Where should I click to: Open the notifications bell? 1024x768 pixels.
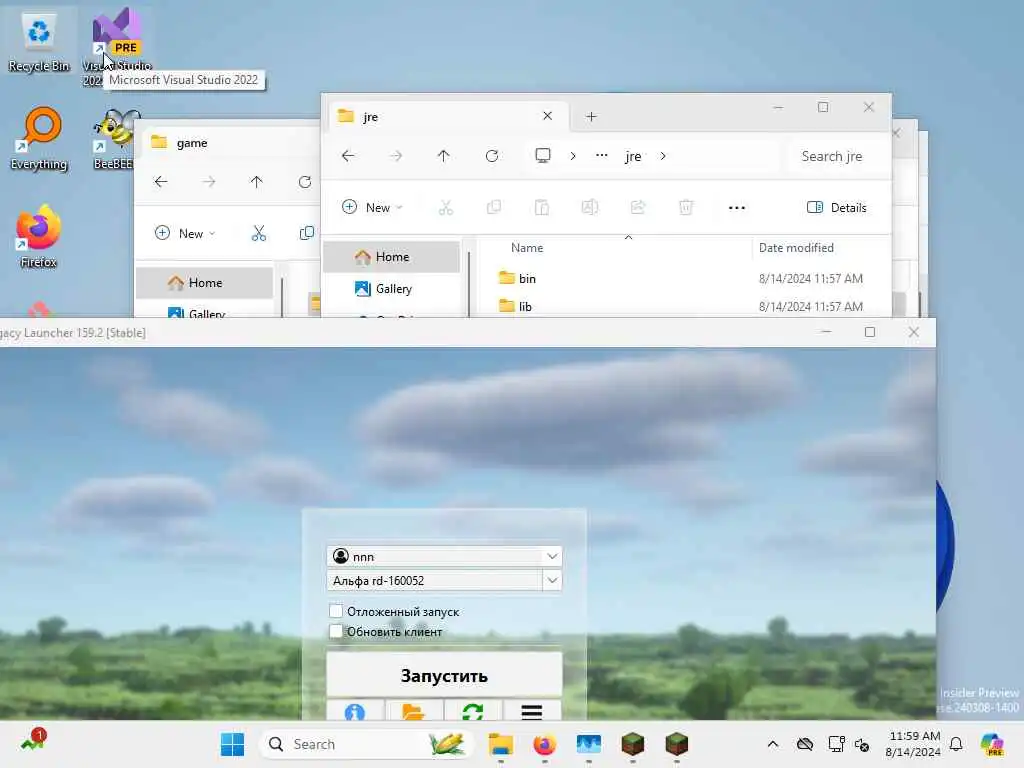[956, 744]
